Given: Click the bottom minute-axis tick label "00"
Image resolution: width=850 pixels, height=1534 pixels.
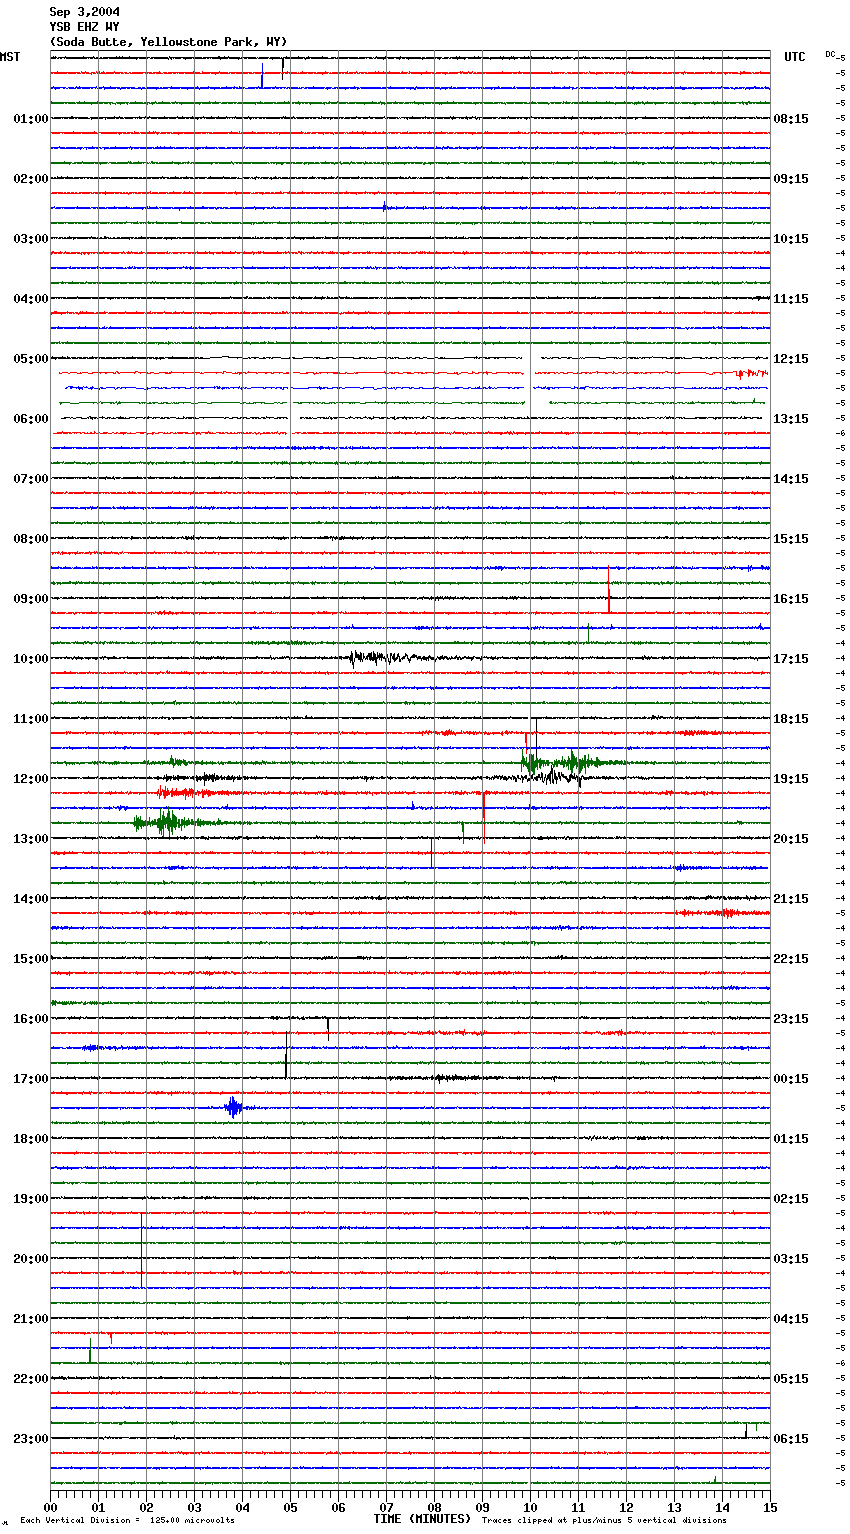Looking at the screenshot, I should (x=50, y=1507).
